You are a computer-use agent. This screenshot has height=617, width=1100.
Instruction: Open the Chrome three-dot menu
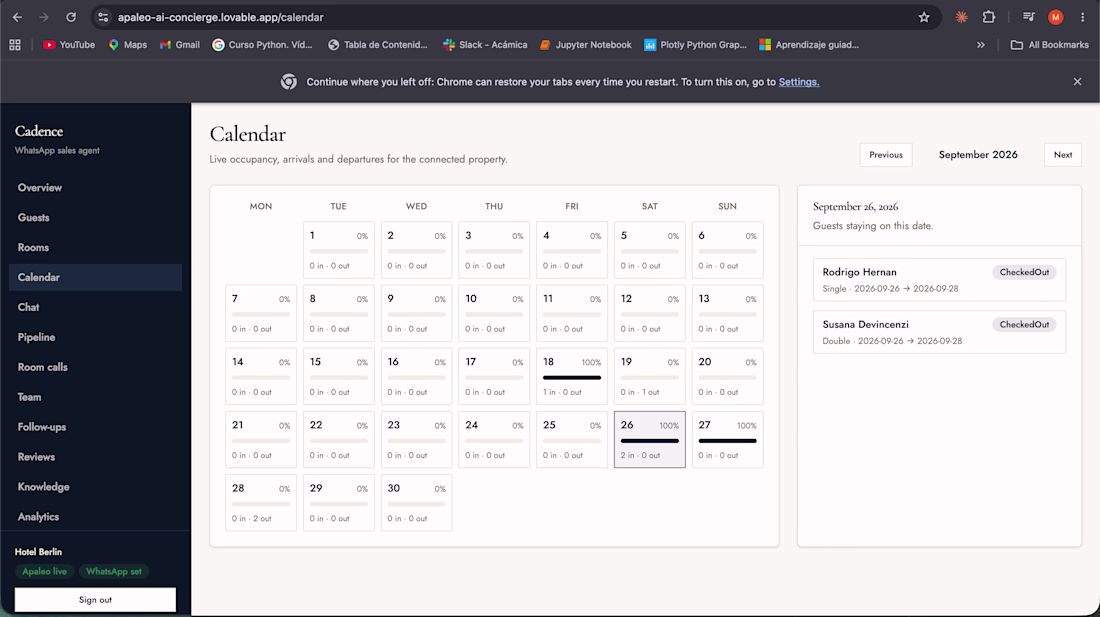click(x=1082, y=18)
